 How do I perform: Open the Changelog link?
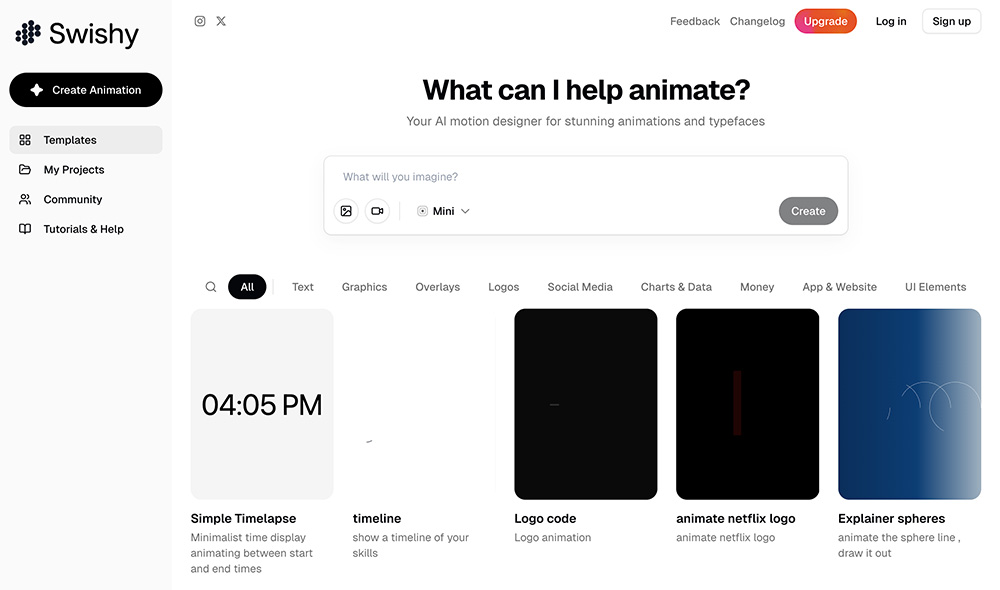click(757, 21)
